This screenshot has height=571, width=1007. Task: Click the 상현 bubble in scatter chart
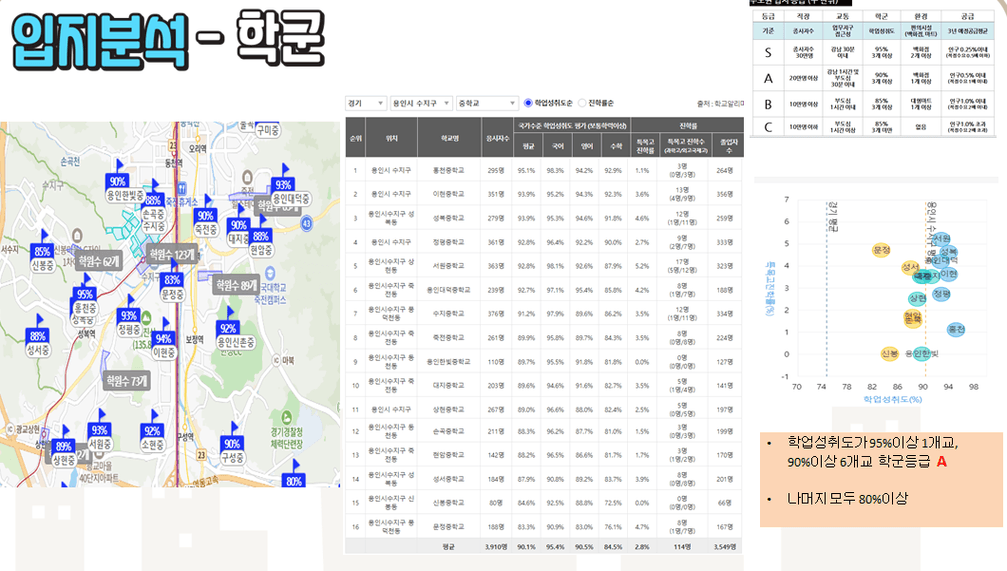pos(918,298)
